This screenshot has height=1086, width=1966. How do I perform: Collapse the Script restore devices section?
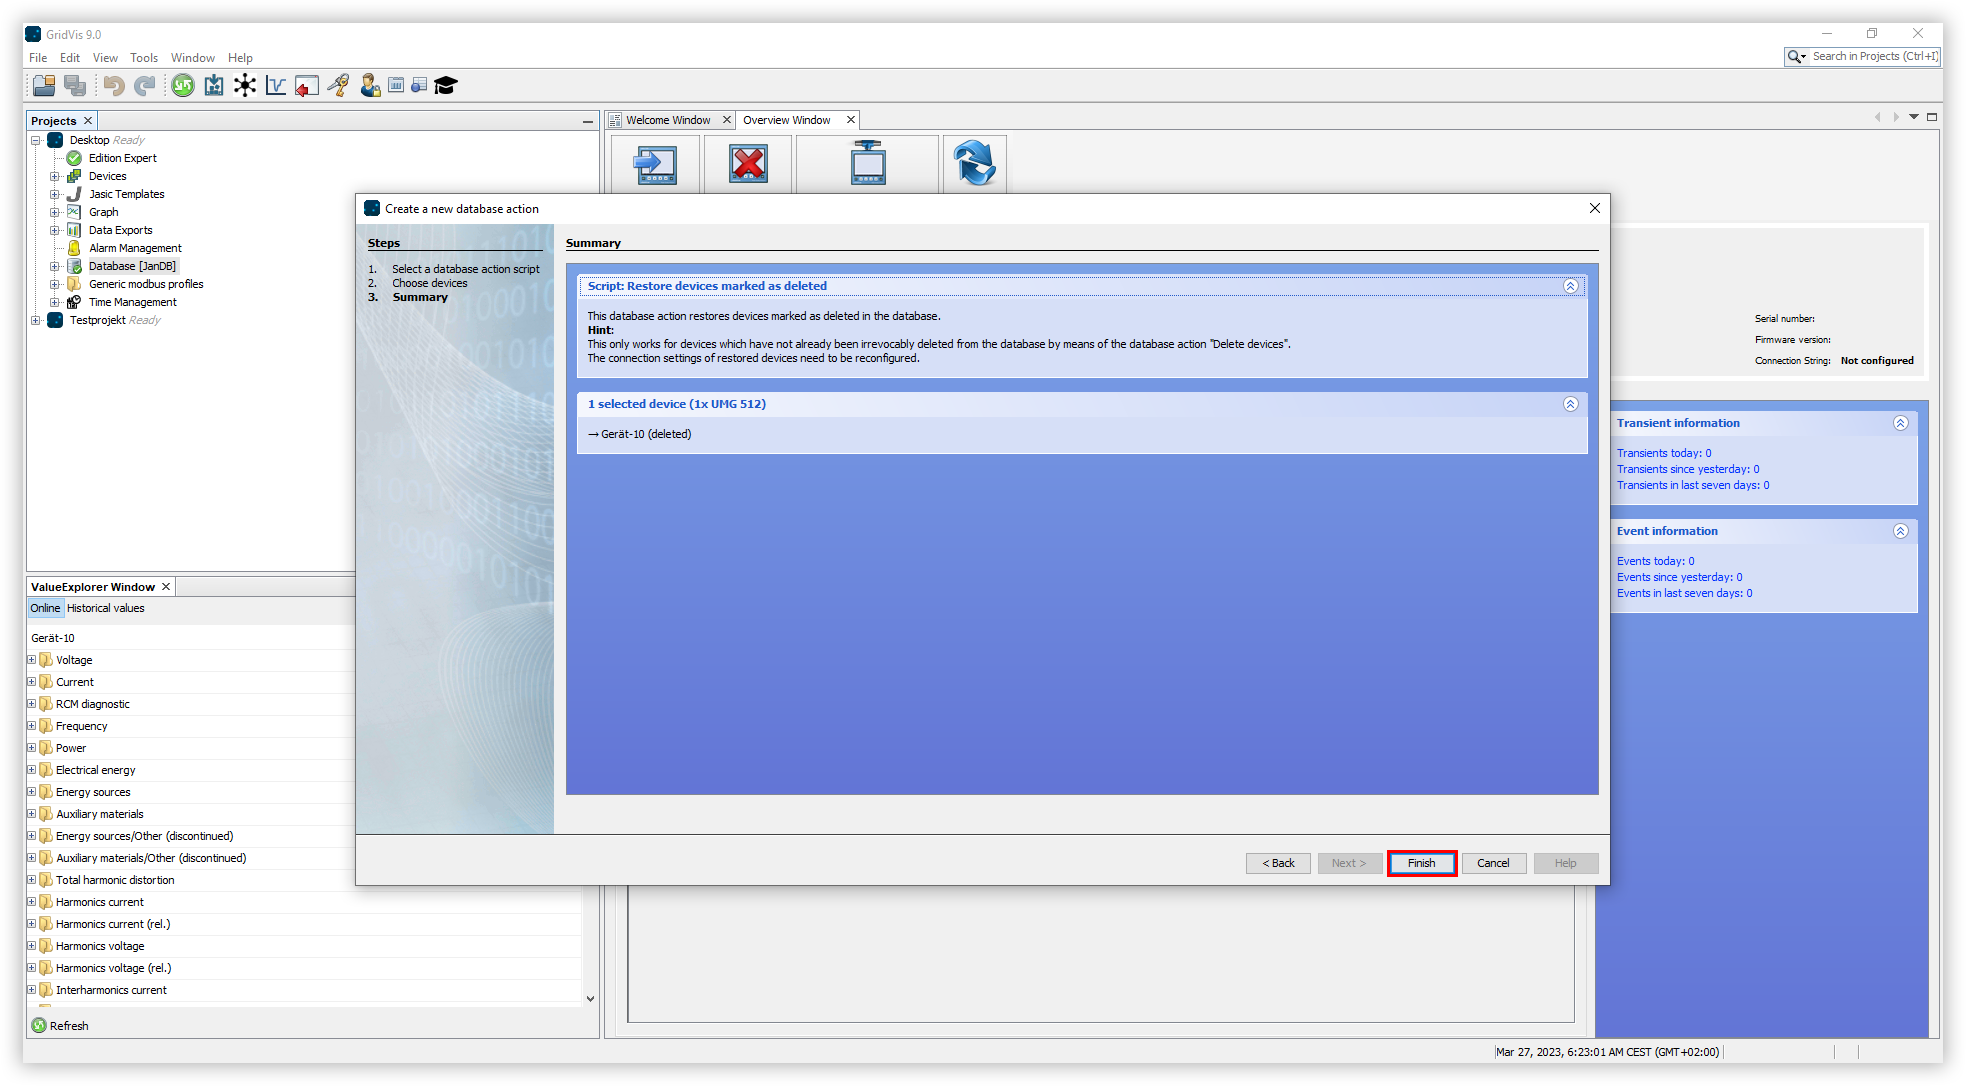pyautogui.click(x=1570, y=286)
